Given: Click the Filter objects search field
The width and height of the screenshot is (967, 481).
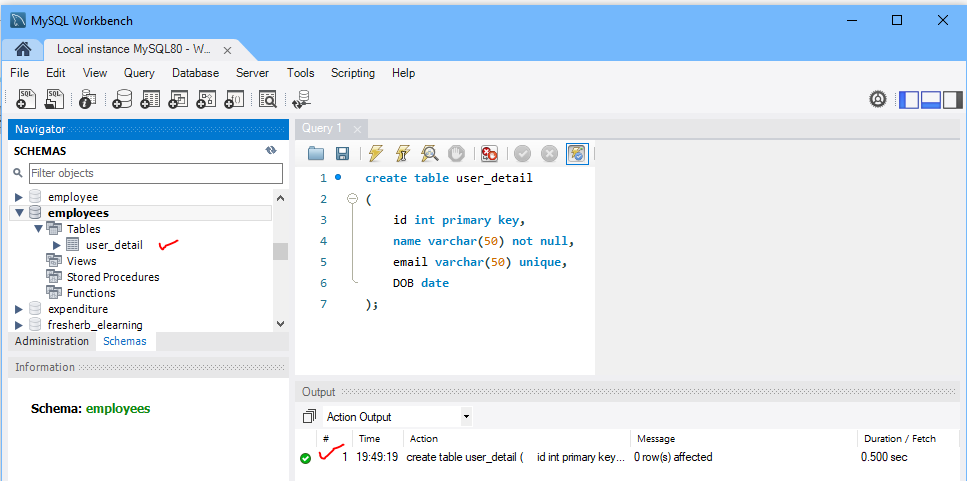Looking at the screenshot, I should coord(156,173).
